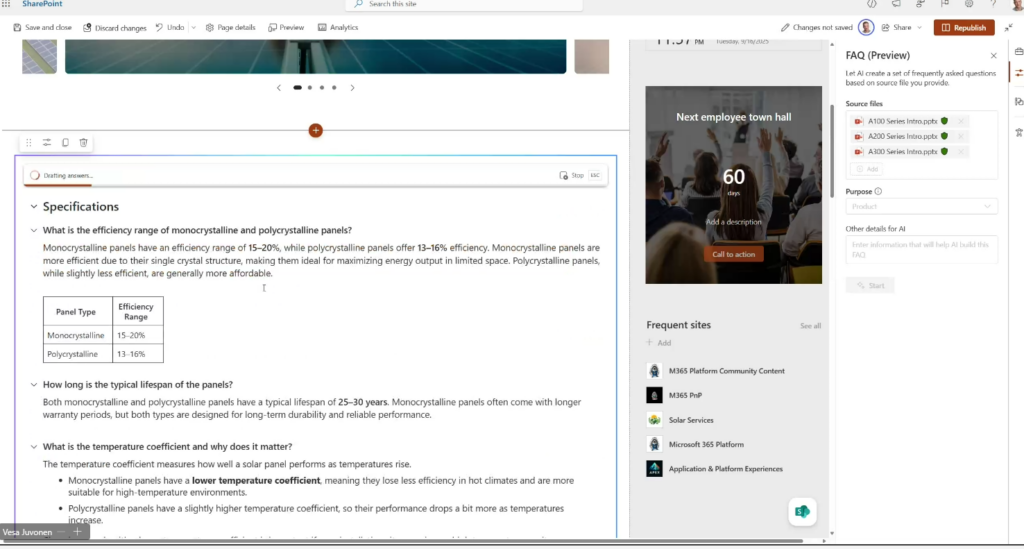Duplicate the web part
This screenshot has width=1024, height=549.
[65, 142]
